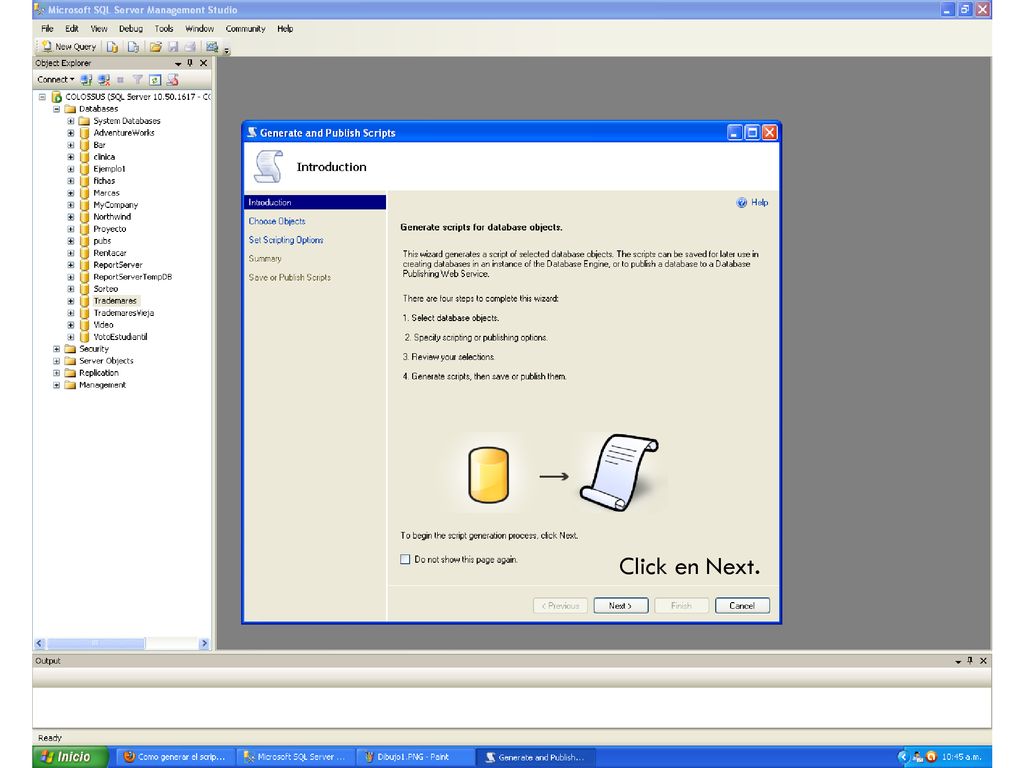The image size is (1024, 768).
Task: Close the Object Explorer panel
Action: (204, 63)
